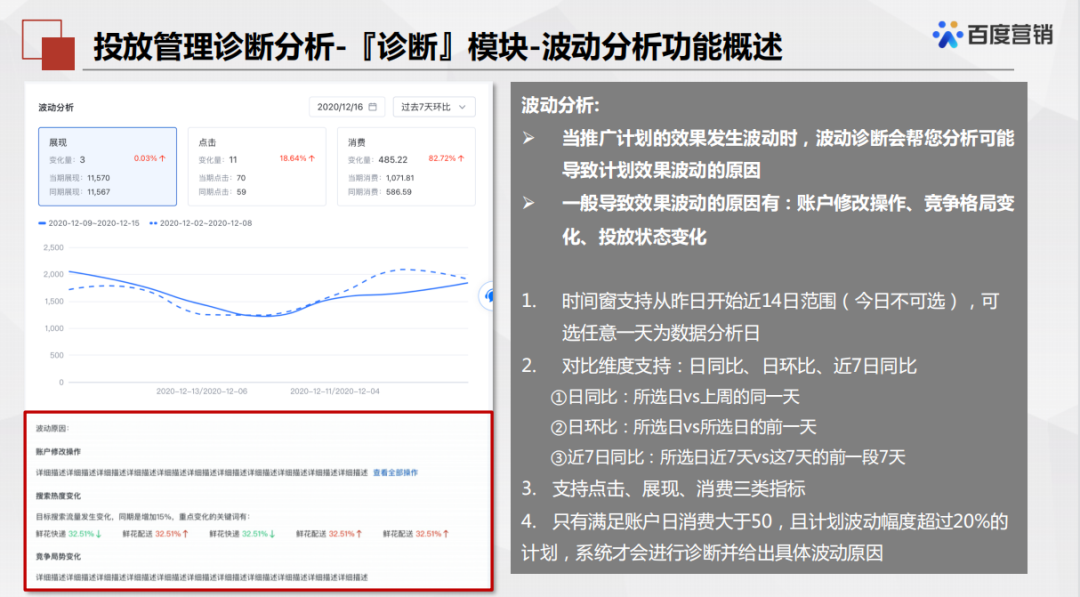The height and width of the screenshot is (597, 1080).
Task: Open the 查看全部操作 link
Action: click(x=395, y=472)
